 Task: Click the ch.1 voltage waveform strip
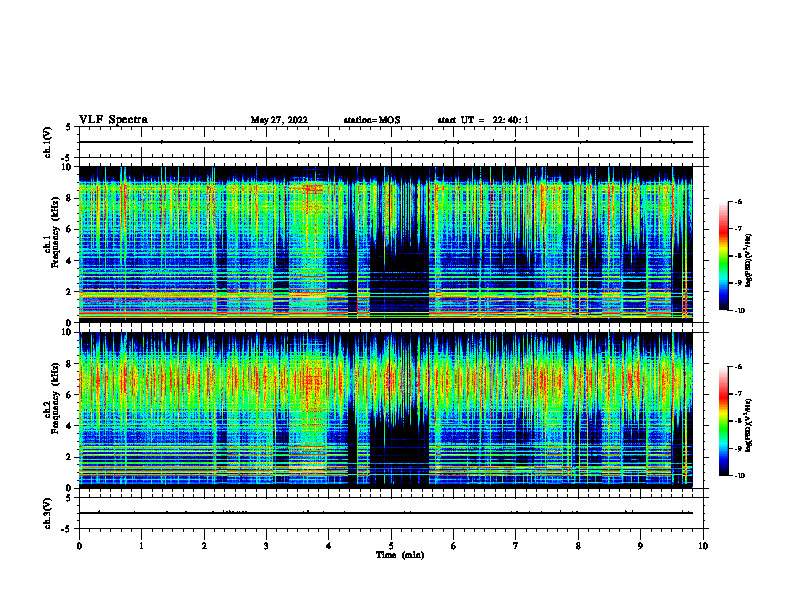click(391, 142)
